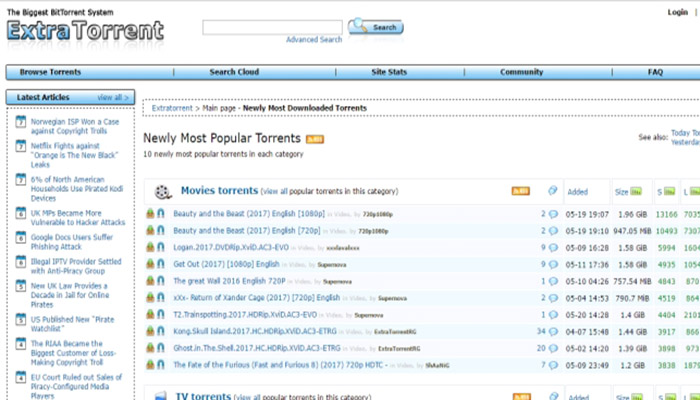Screen dimensions: 700x400
Task: Read 'New UK Law Provides a Decade in Jail' article
Action: click(71, 295)
